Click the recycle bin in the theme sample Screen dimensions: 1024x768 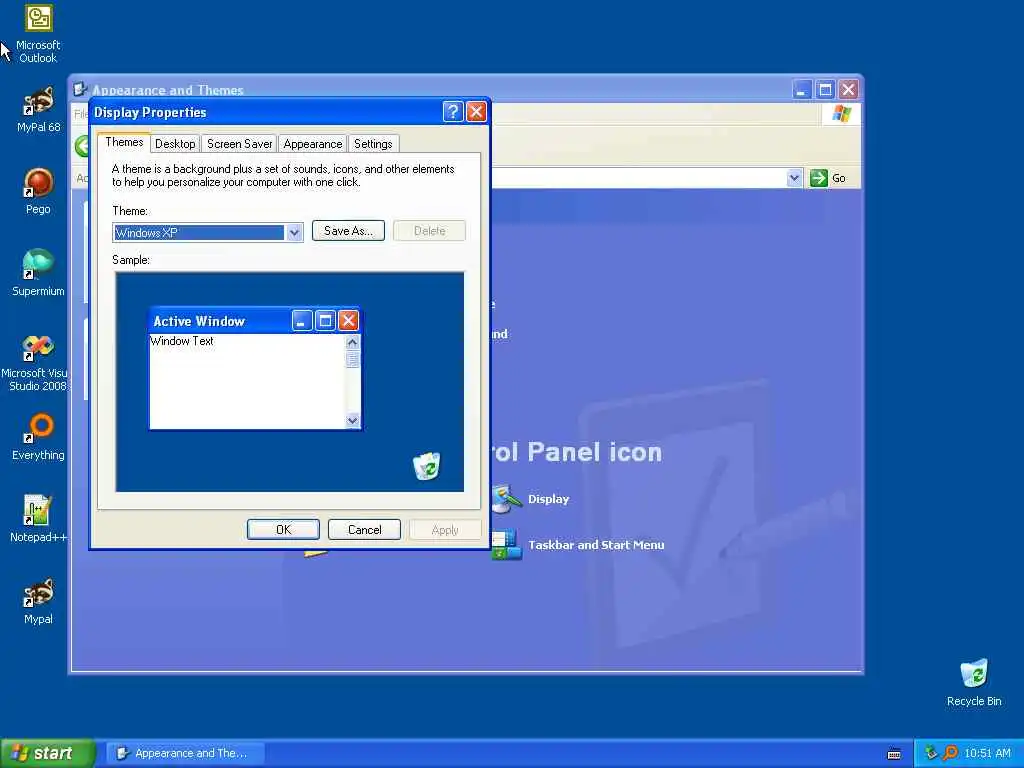click(426, 466)
